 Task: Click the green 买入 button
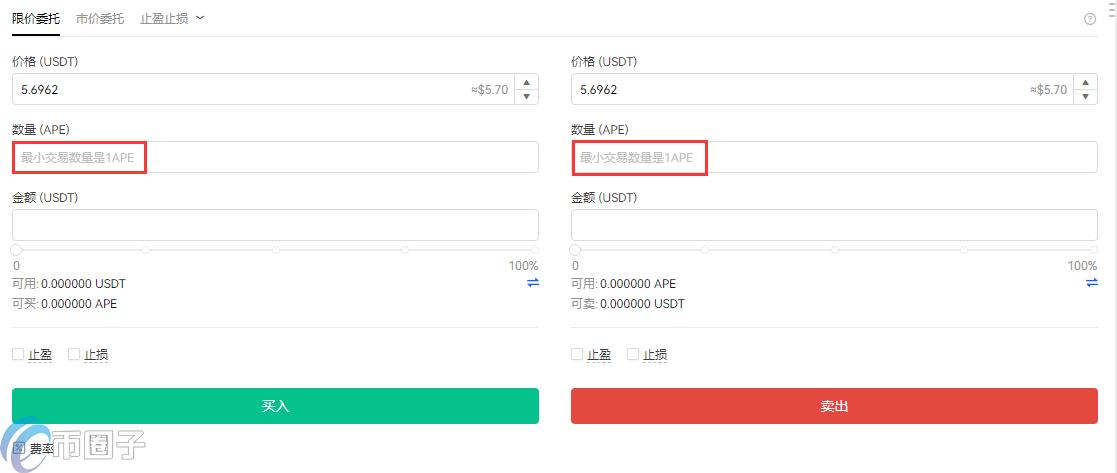[276, 406]
